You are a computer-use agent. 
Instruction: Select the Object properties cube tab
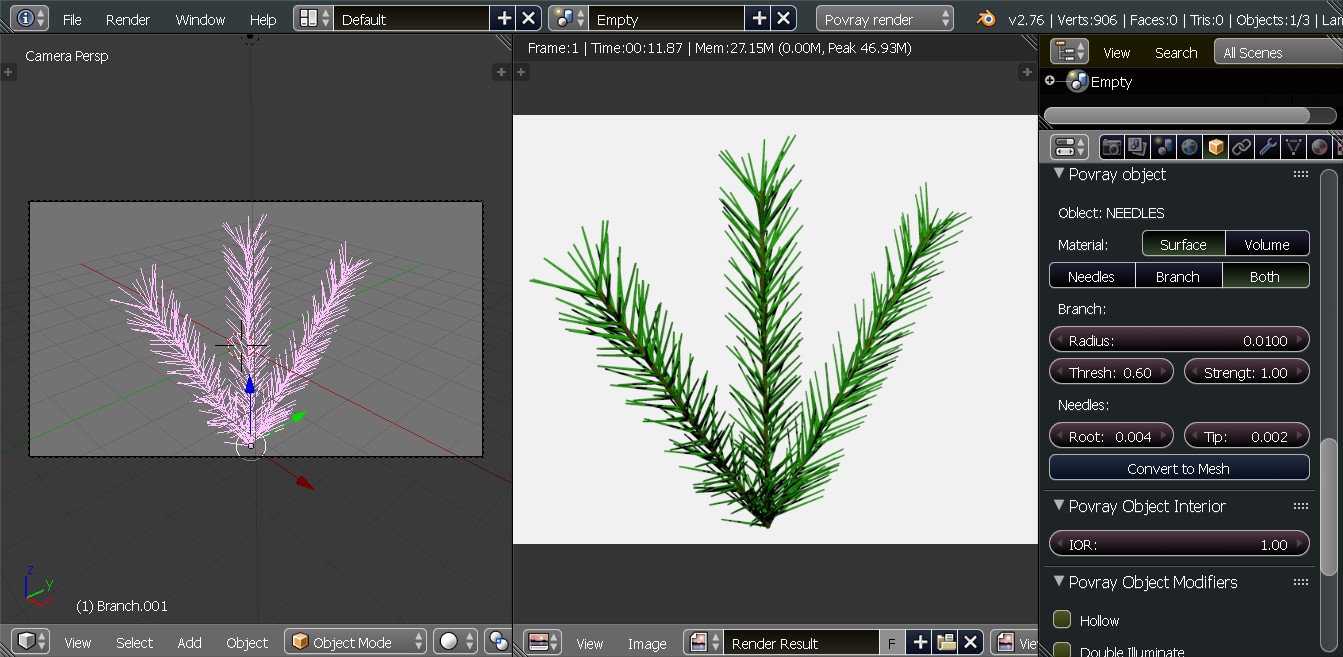coord(1215,147)
